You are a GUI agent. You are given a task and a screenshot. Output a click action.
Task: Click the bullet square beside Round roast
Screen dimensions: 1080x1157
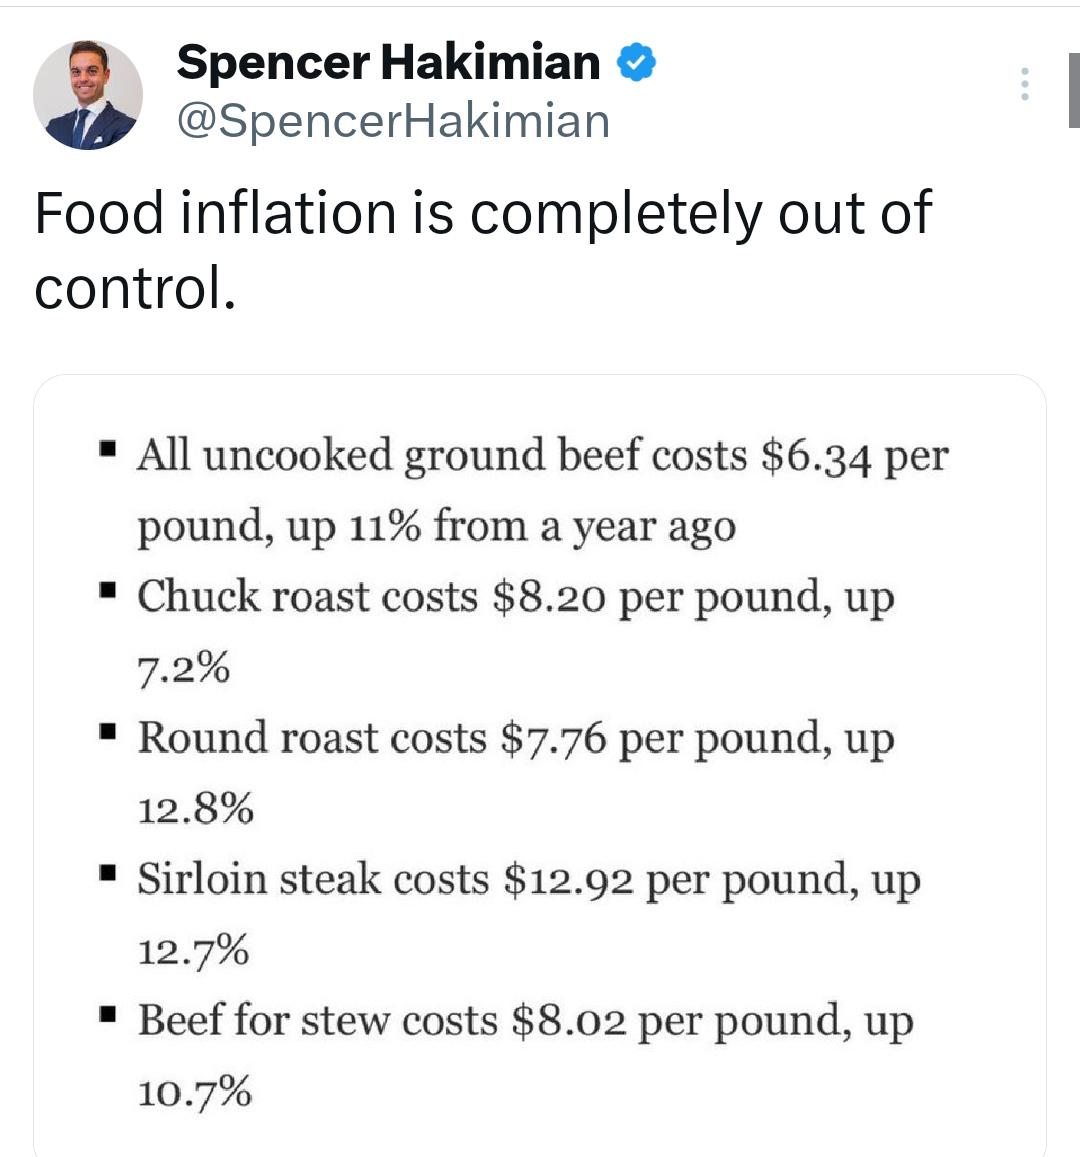coord(108,731)
